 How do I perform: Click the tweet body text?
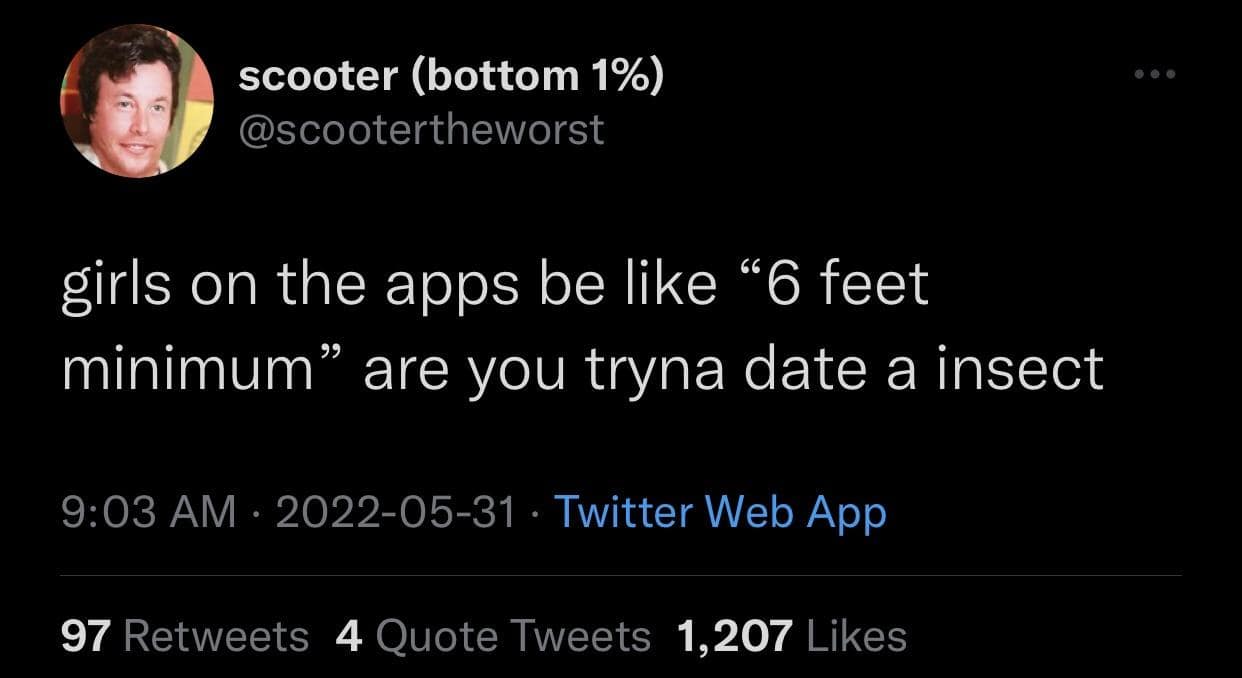(x=580, y=328)
